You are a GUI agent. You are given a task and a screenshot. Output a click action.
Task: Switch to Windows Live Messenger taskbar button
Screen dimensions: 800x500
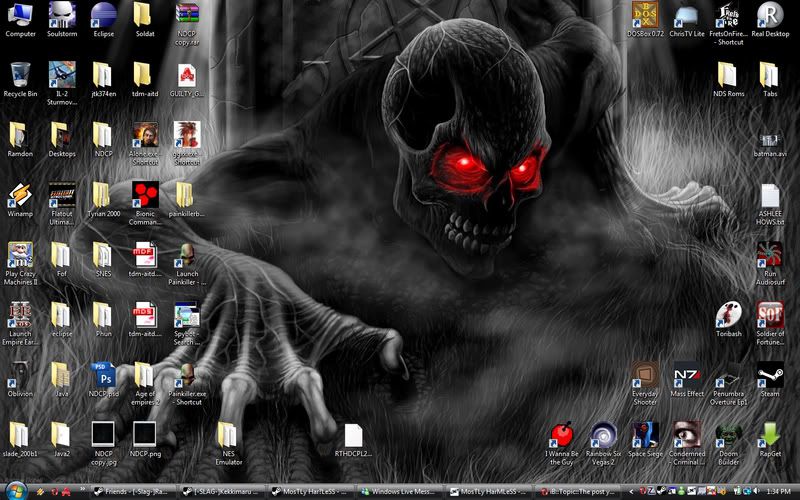click(x=400, y=491)
